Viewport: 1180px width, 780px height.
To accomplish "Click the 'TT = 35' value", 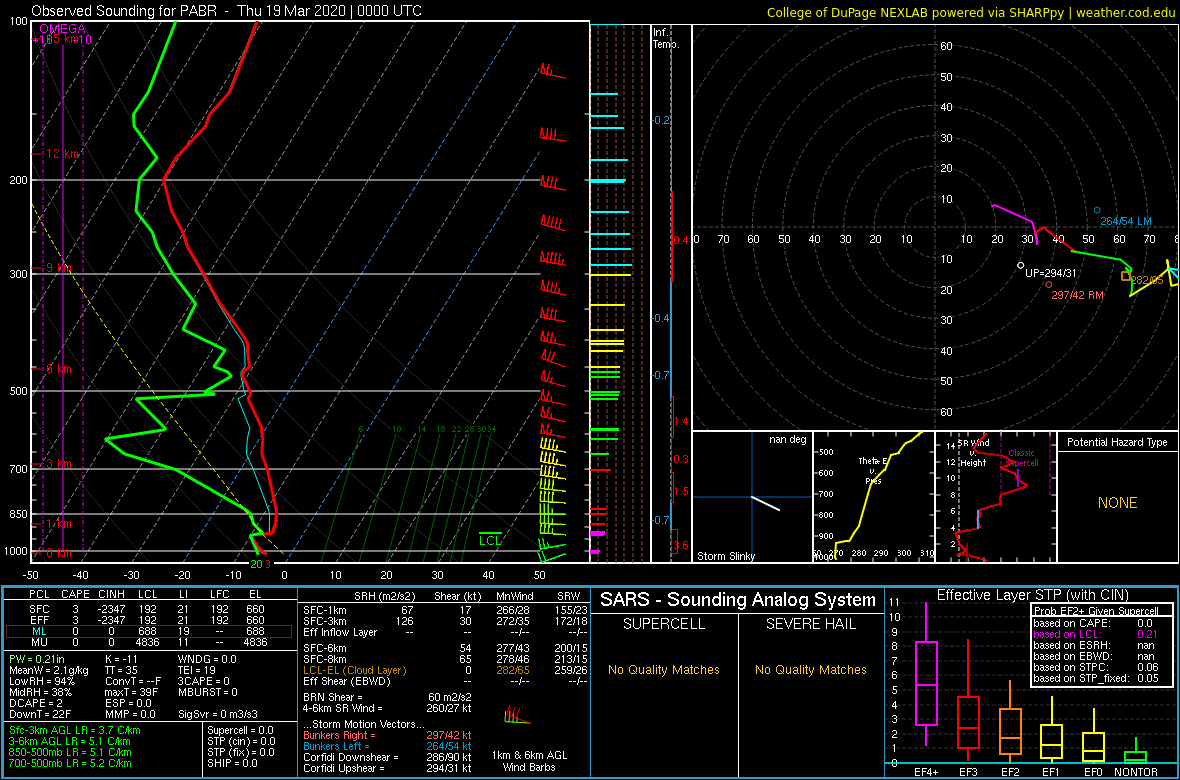I will point(122,670).
